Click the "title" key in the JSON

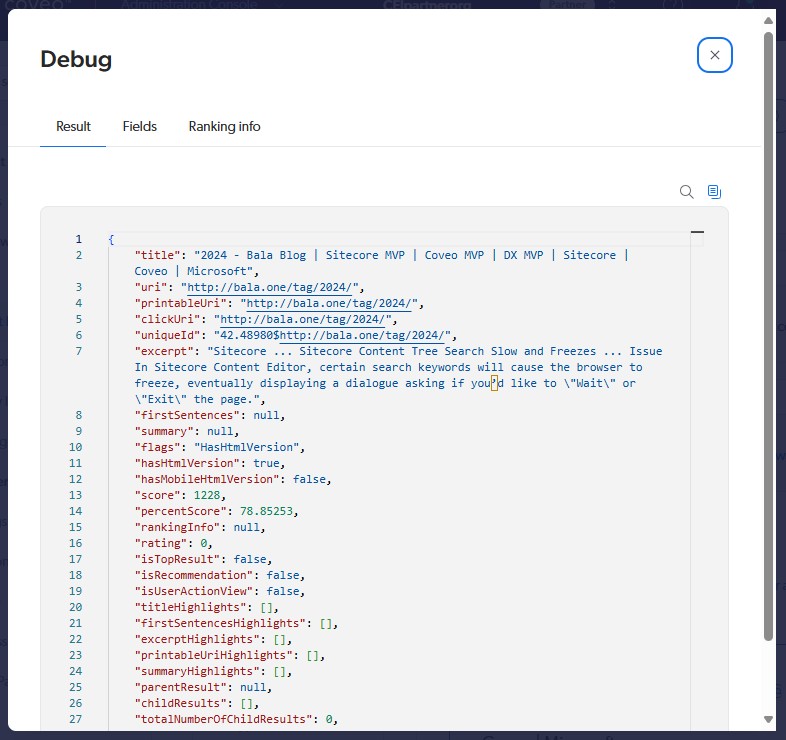point(157,255)
